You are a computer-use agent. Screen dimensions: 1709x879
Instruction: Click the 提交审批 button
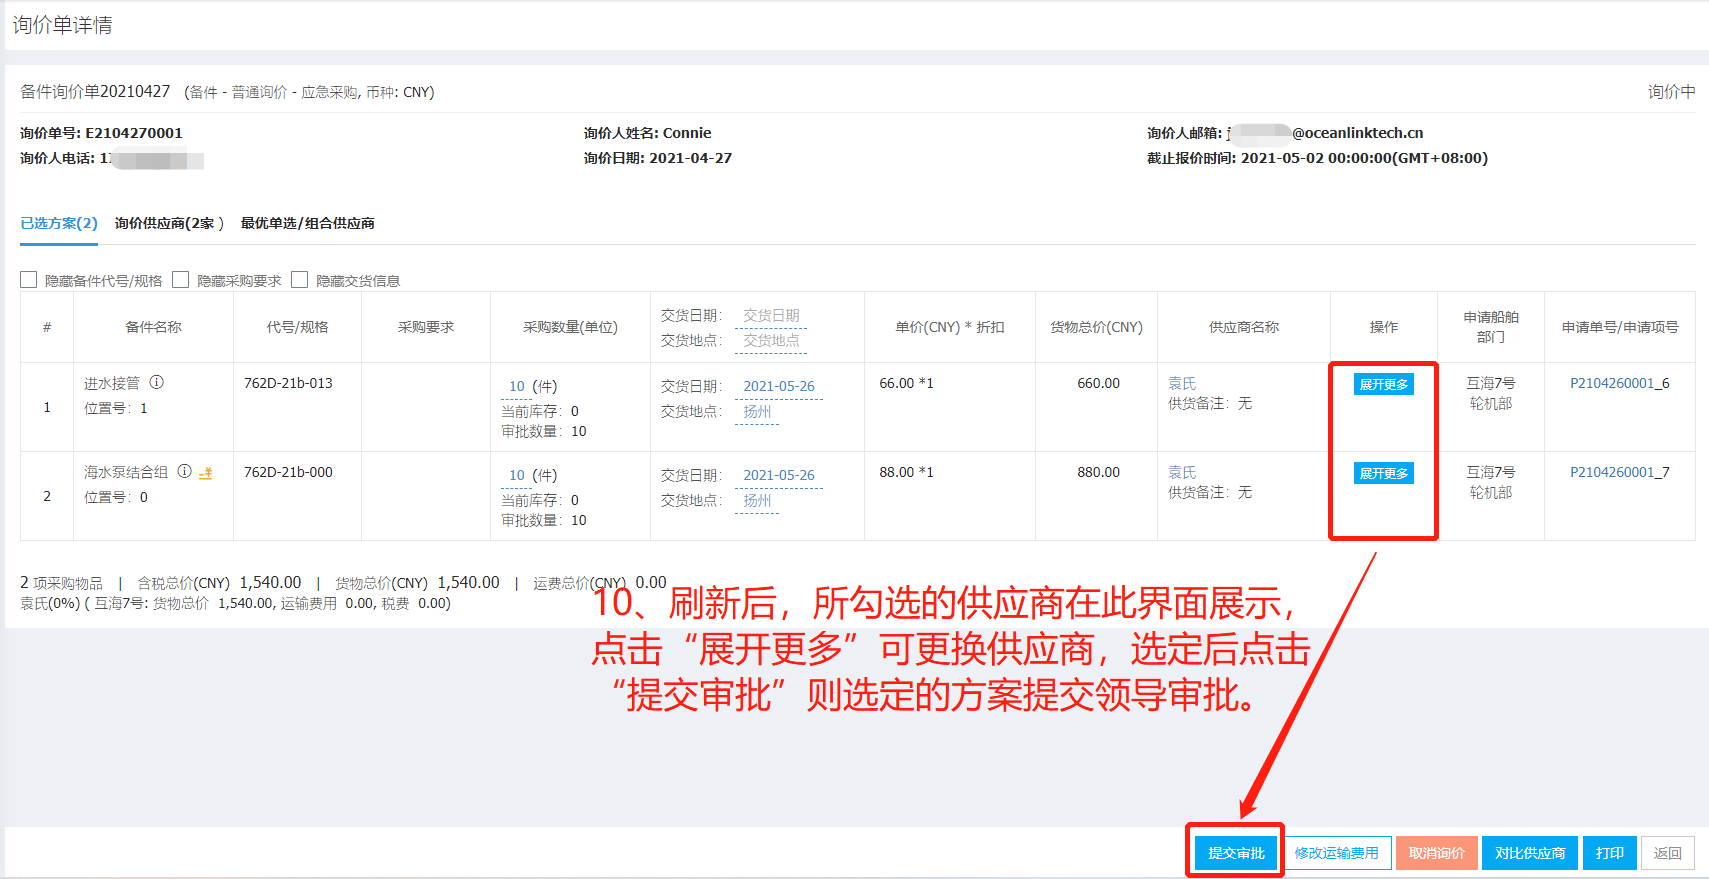pos(1237,853)
